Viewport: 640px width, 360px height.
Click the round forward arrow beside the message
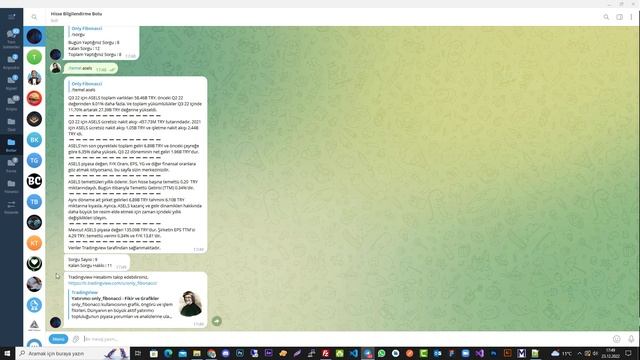coord(217,321)
